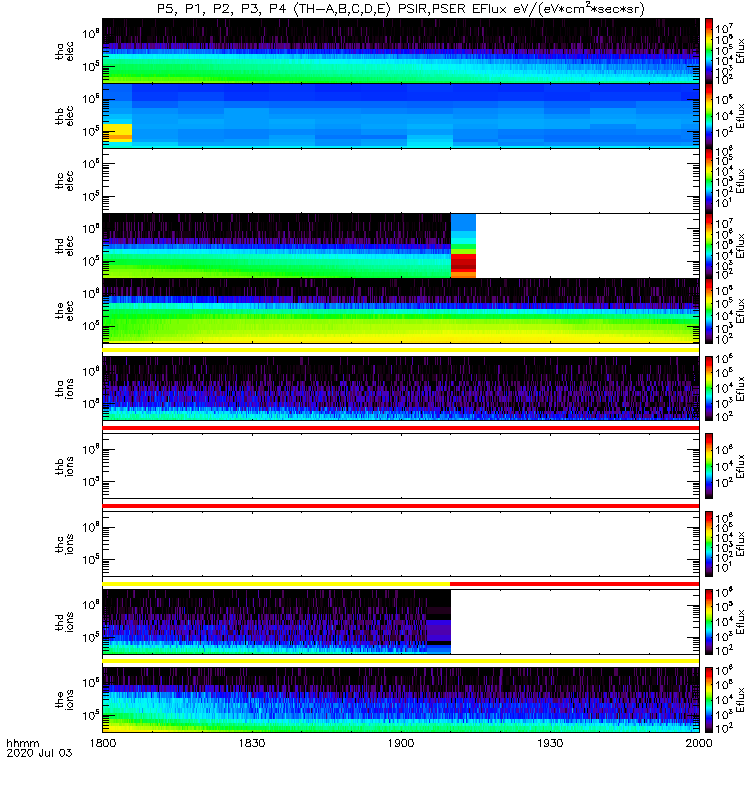Click the yellow quality bar below the elec panel
This screenshot has height=800, width=750.
pyautogui.click(x=401, y=350)
